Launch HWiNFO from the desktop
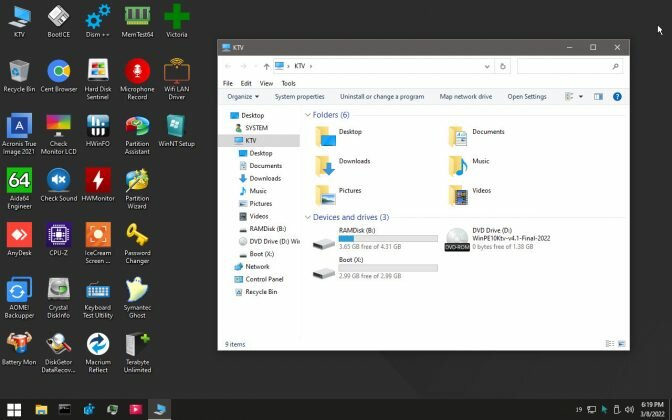This screenshot has height=420, width=672. pyautogui.click(x=98, y=131)
